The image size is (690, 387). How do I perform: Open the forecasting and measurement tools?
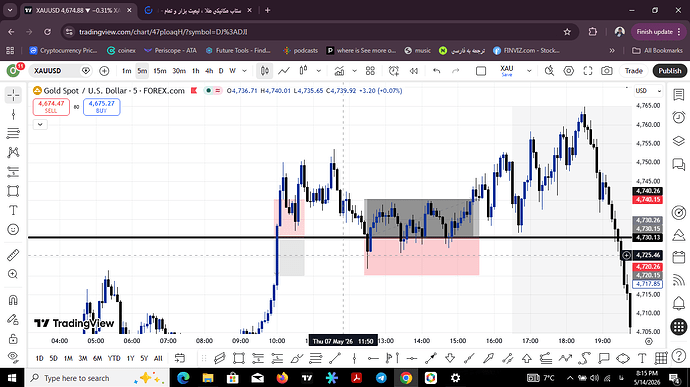click(13, 172)
